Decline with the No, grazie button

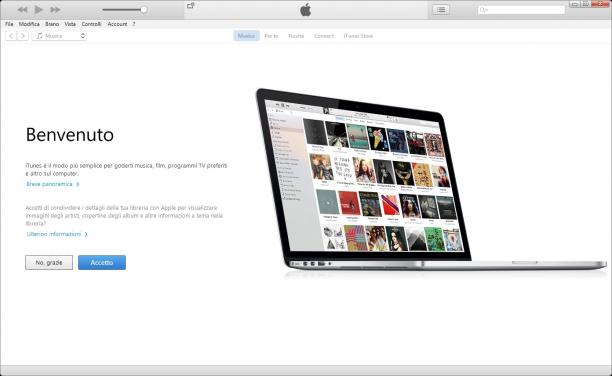click(49, 262)
